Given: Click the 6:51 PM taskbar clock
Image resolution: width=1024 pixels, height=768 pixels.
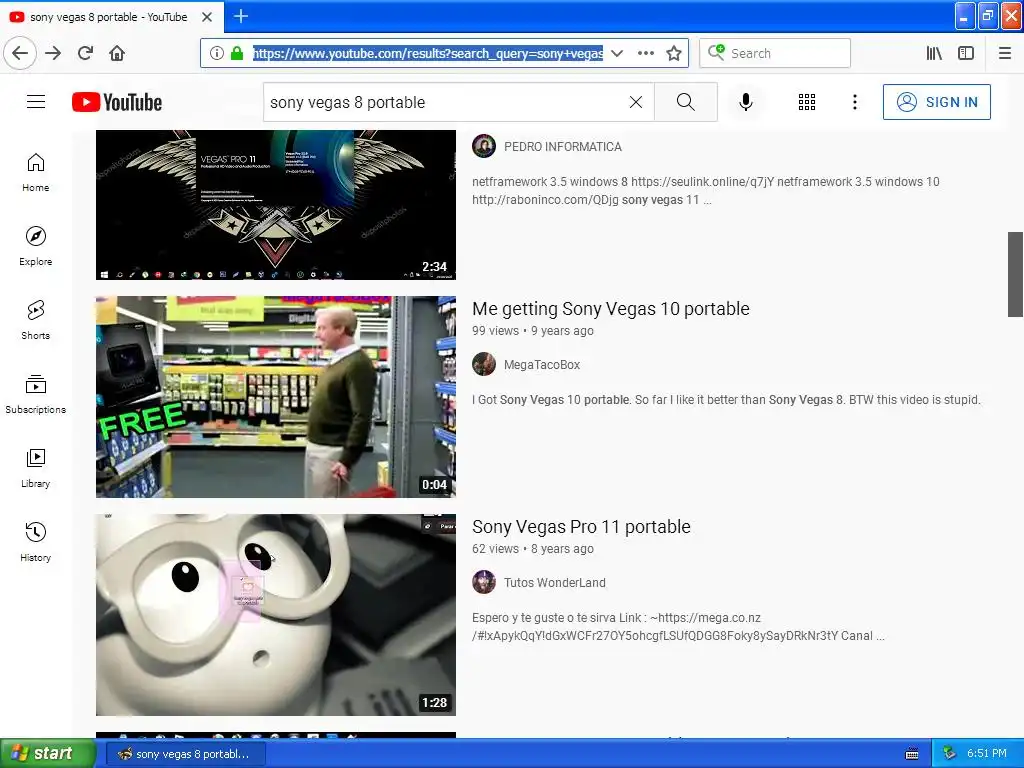Looking at the screenshot, I should coord(987,754).
